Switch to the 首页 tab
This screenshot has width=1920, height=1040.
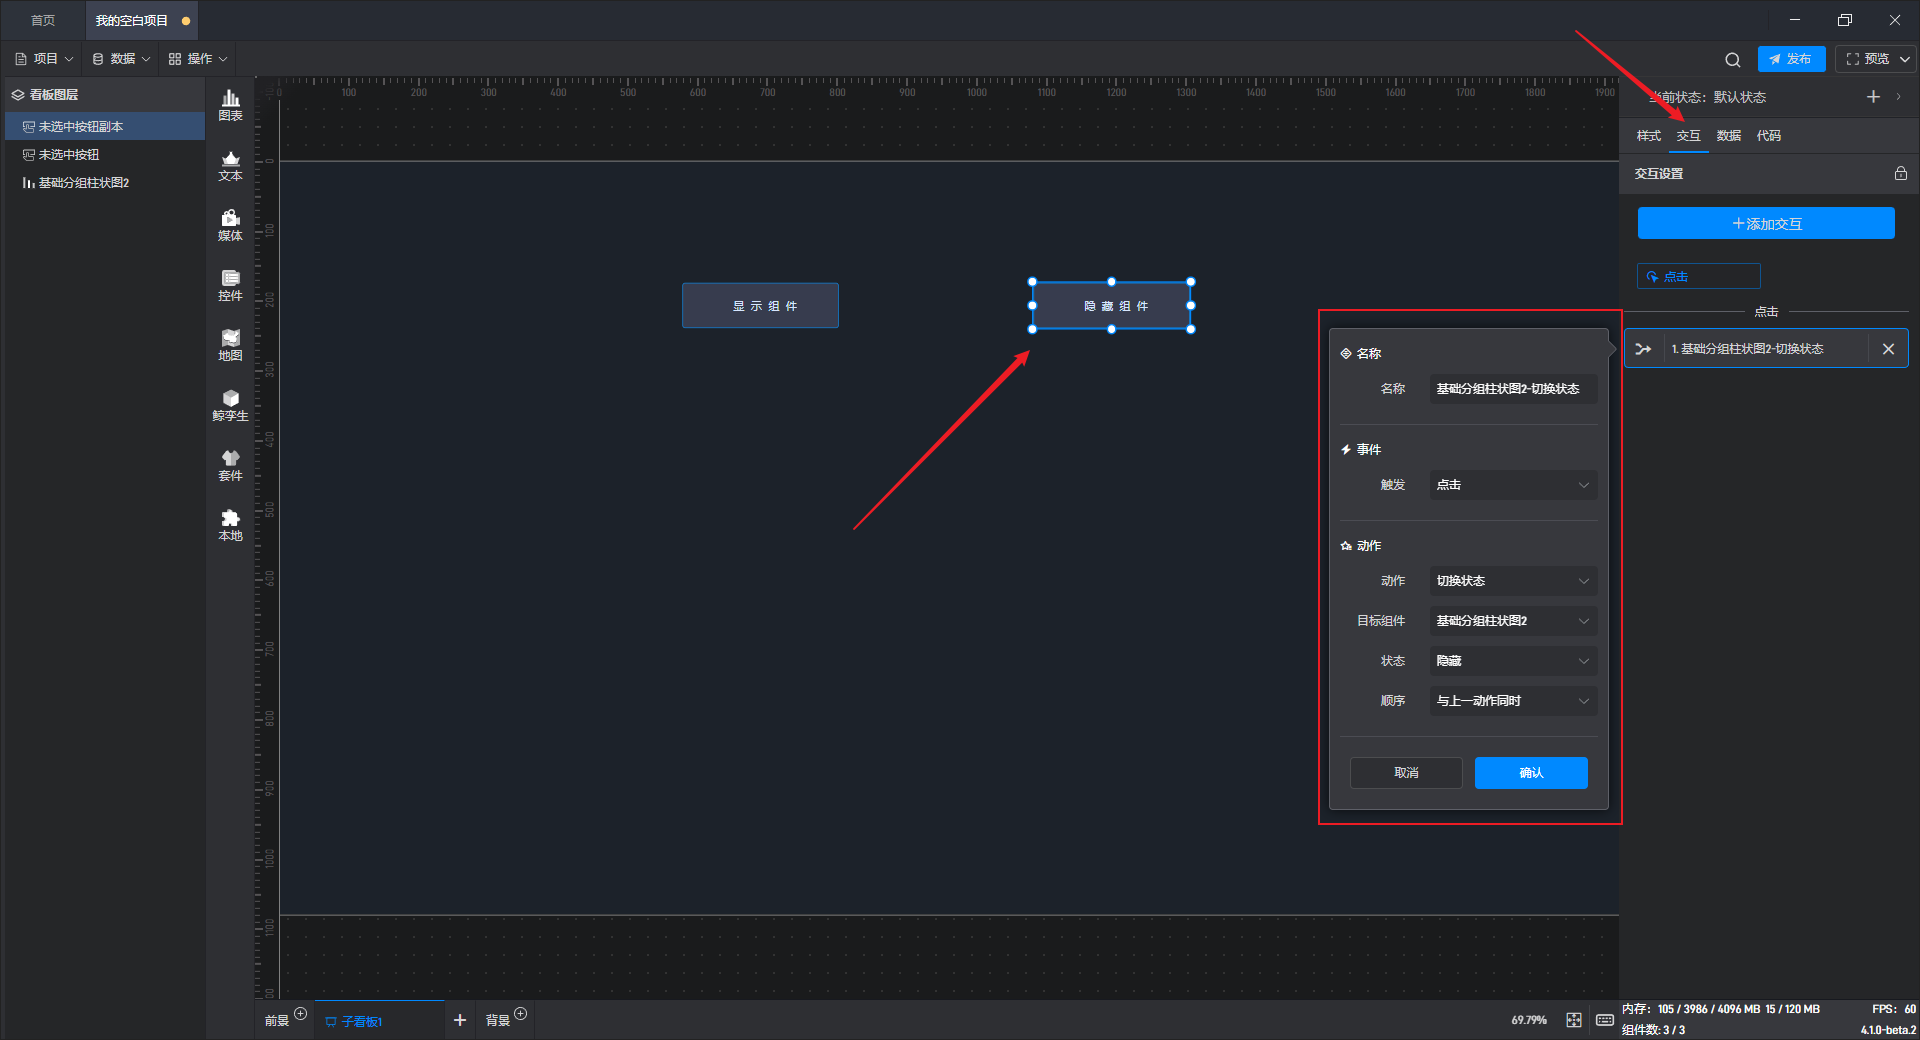point(43,20)
